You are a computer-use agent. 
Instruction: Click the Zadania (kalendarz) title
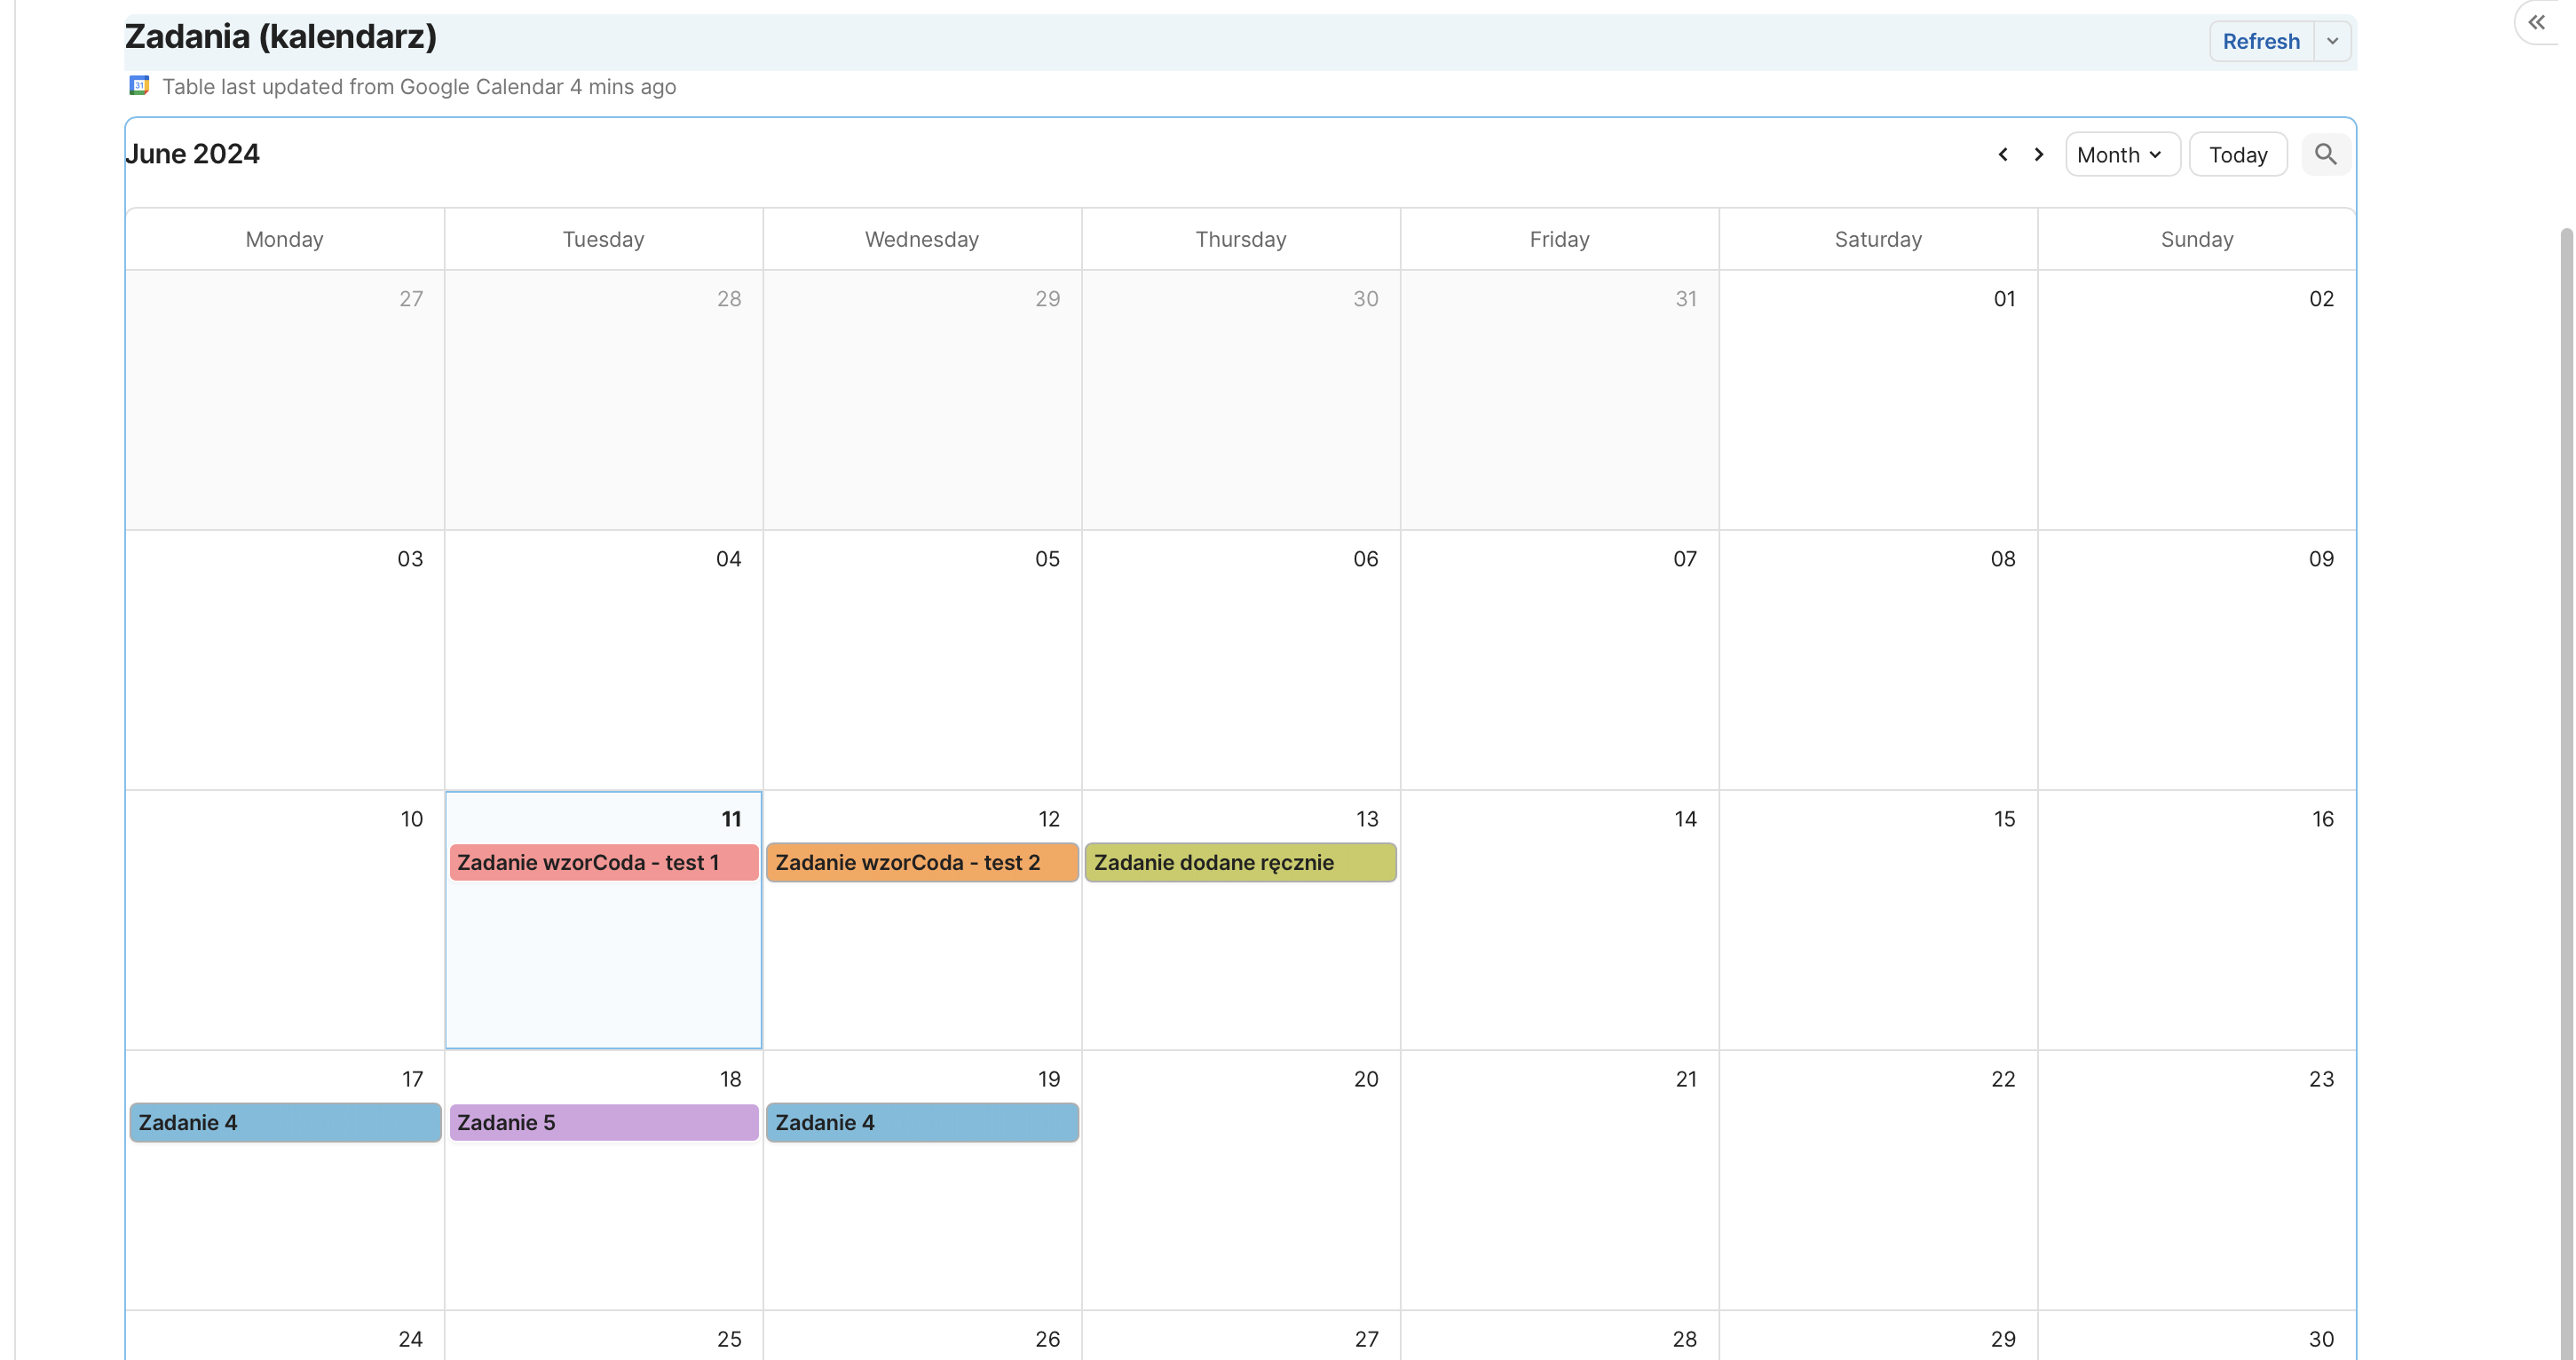click(280, 37)
